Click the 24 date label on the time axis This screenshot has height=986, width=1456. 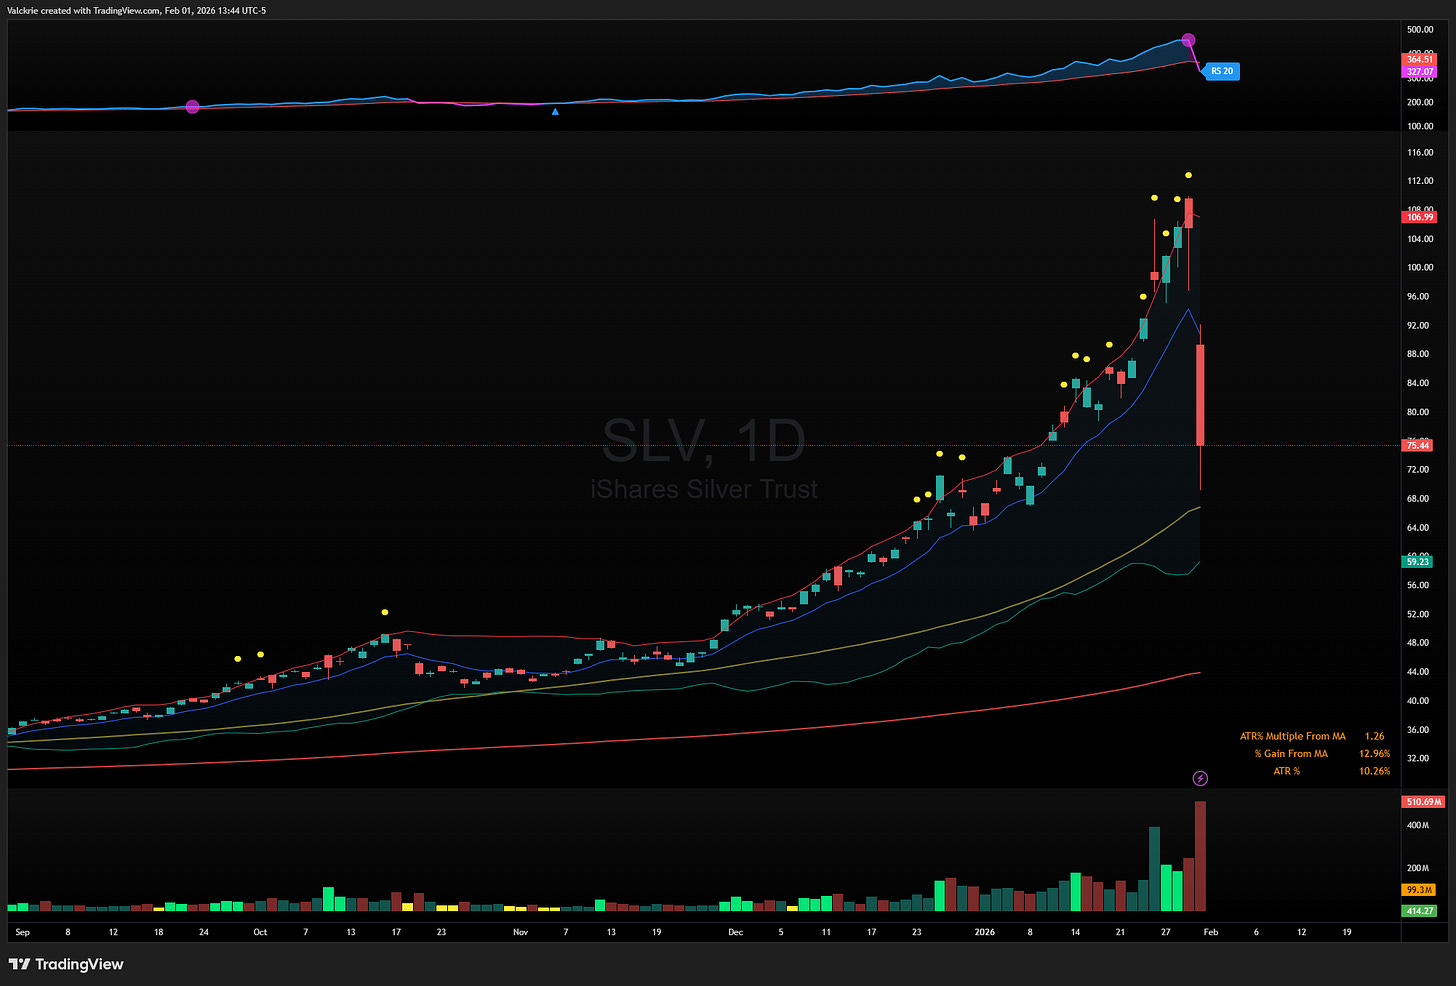[x=204, y=932]
